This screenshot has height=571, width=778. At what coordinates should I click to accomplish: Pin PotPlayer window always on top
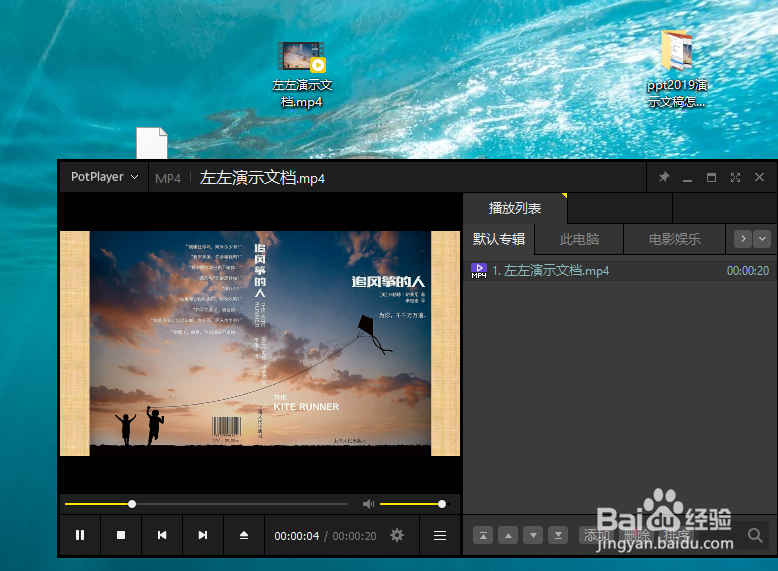[664, 177]
